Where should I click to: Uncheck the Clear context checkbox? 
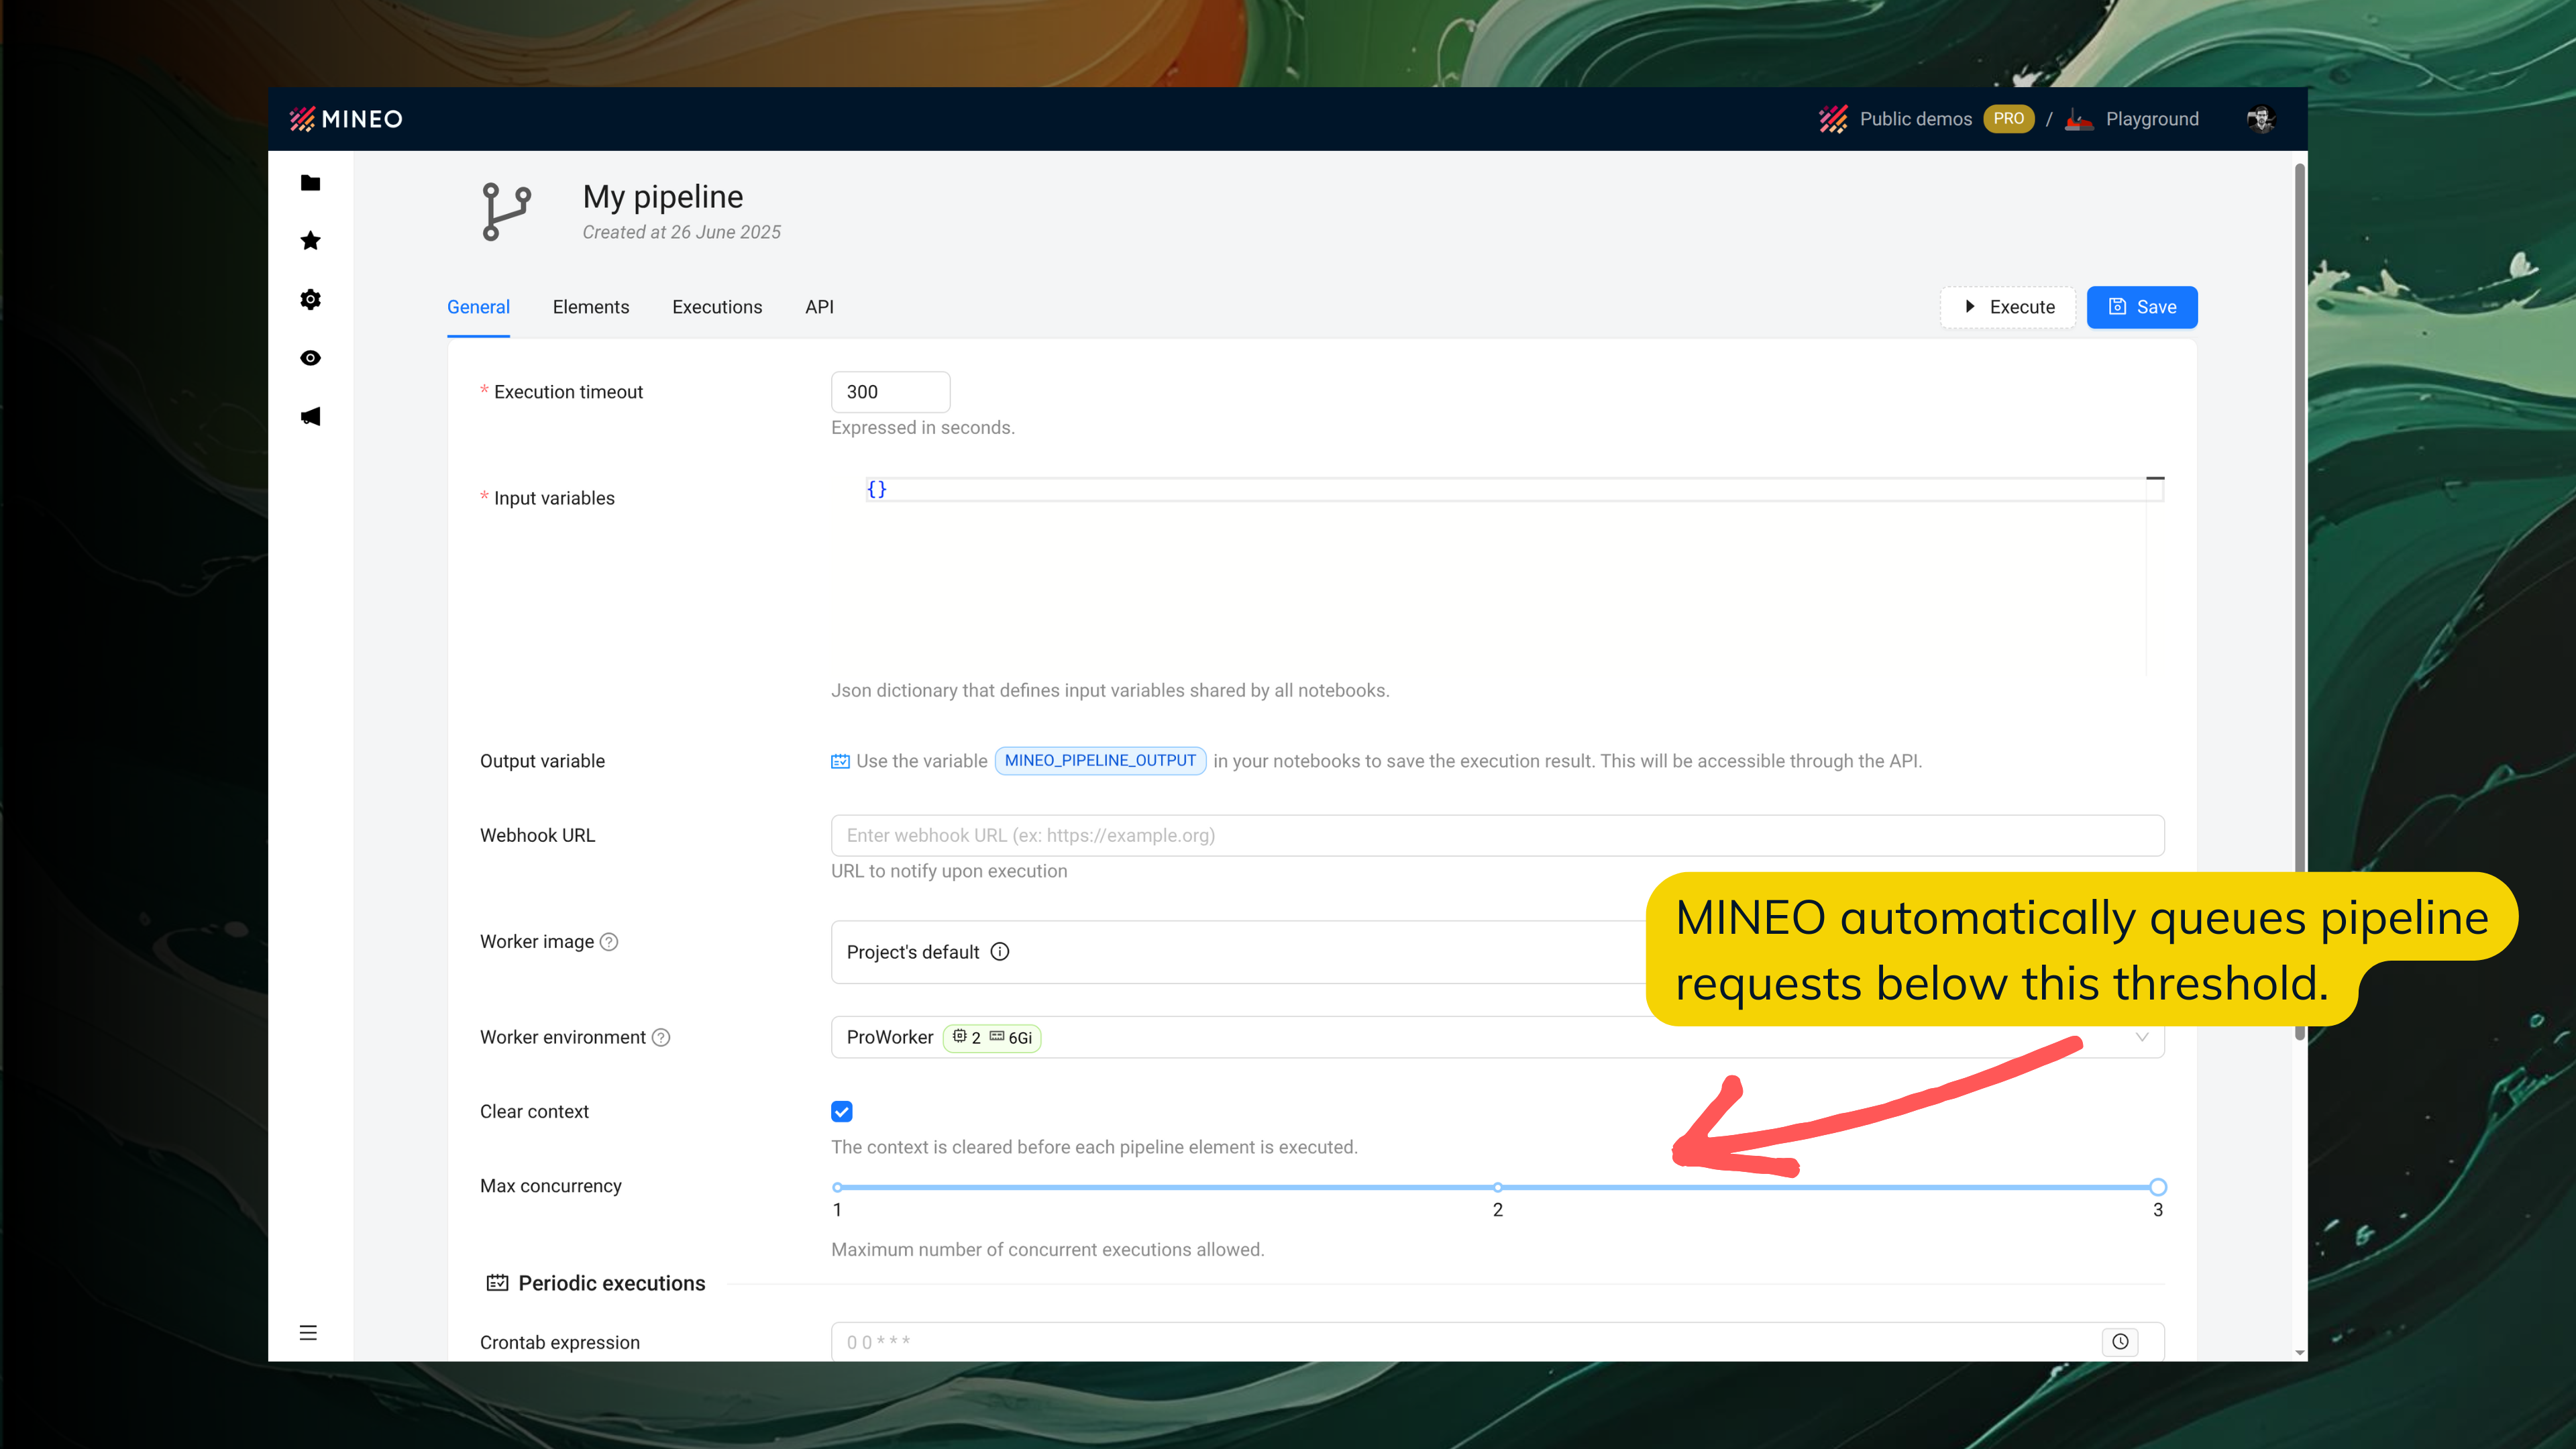(x=842, y=1112)
